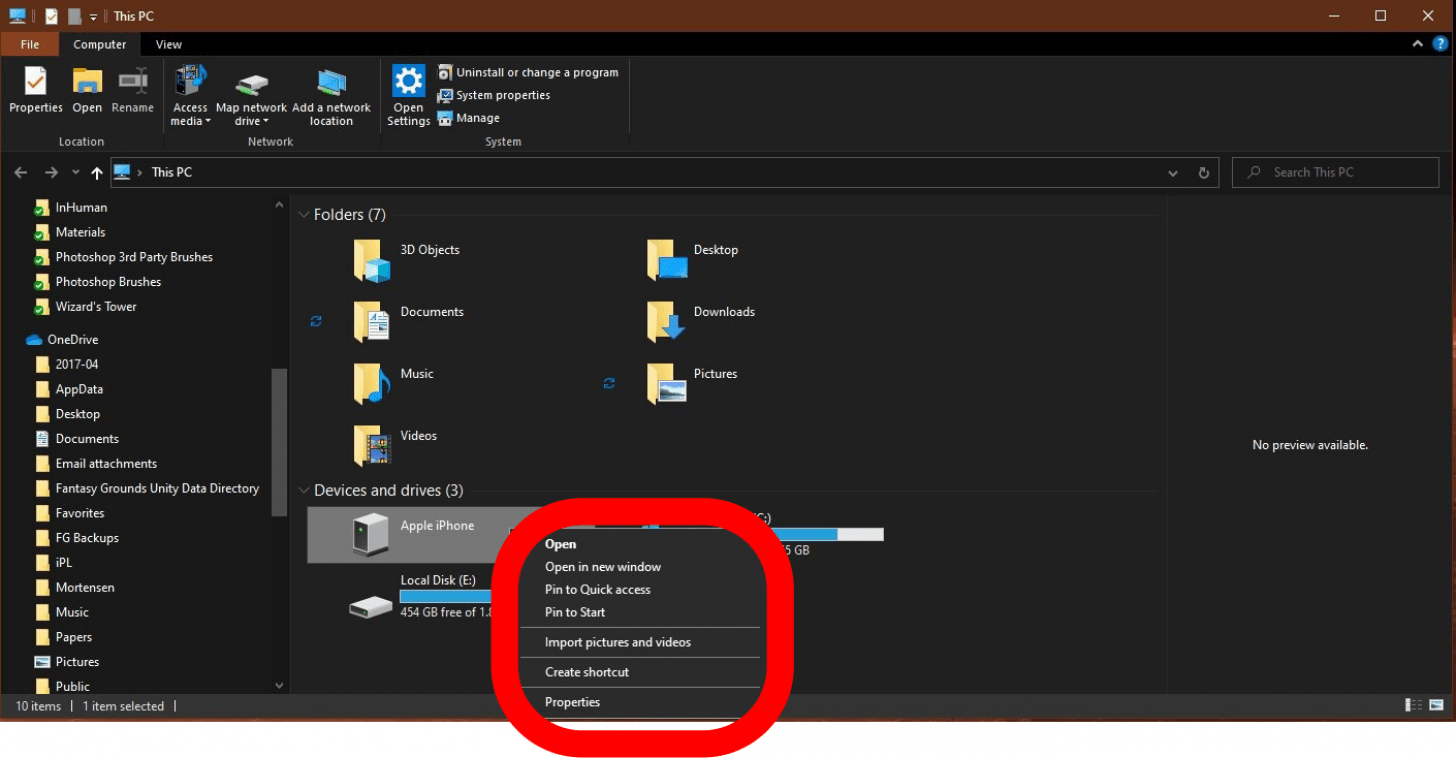Open the File ribbon tab

point(30,44)
